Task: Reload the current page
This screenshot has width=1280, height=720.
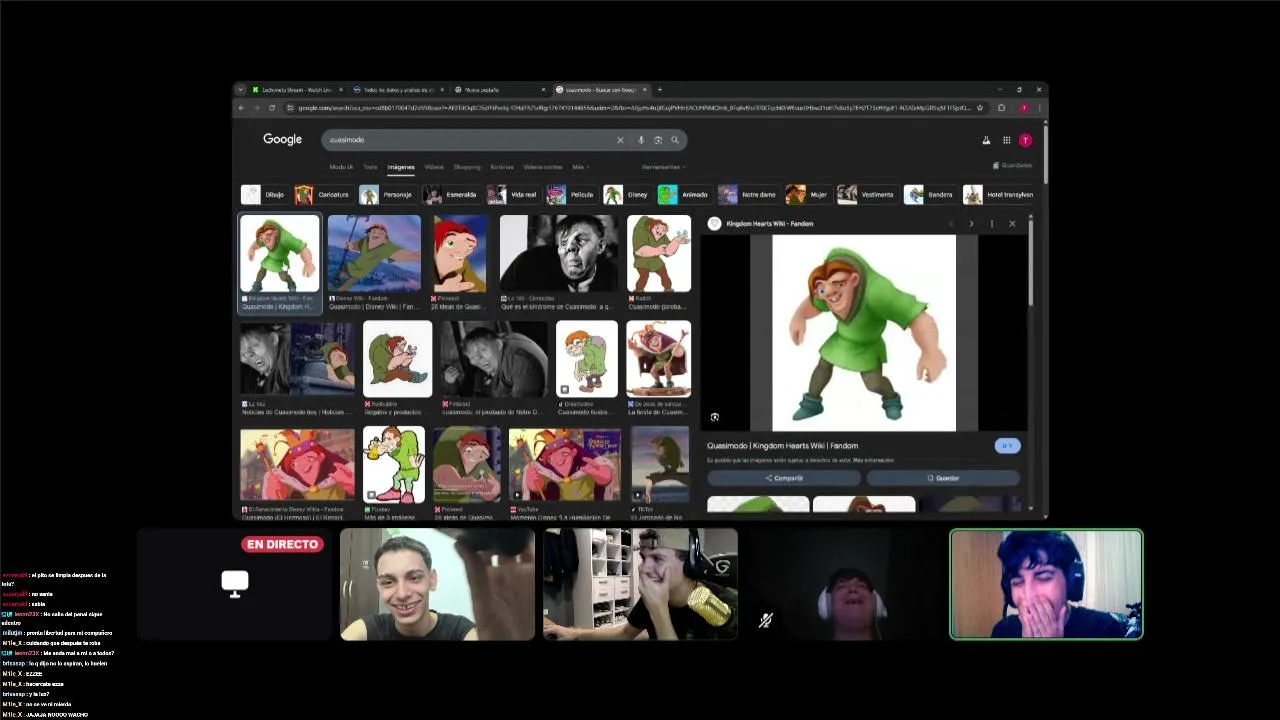Action: 272,108
